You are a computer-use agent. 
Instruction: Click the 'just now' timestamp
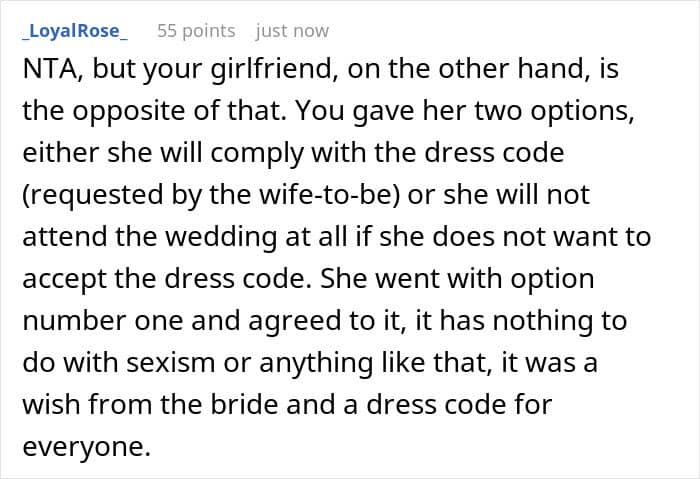point(292,31)
